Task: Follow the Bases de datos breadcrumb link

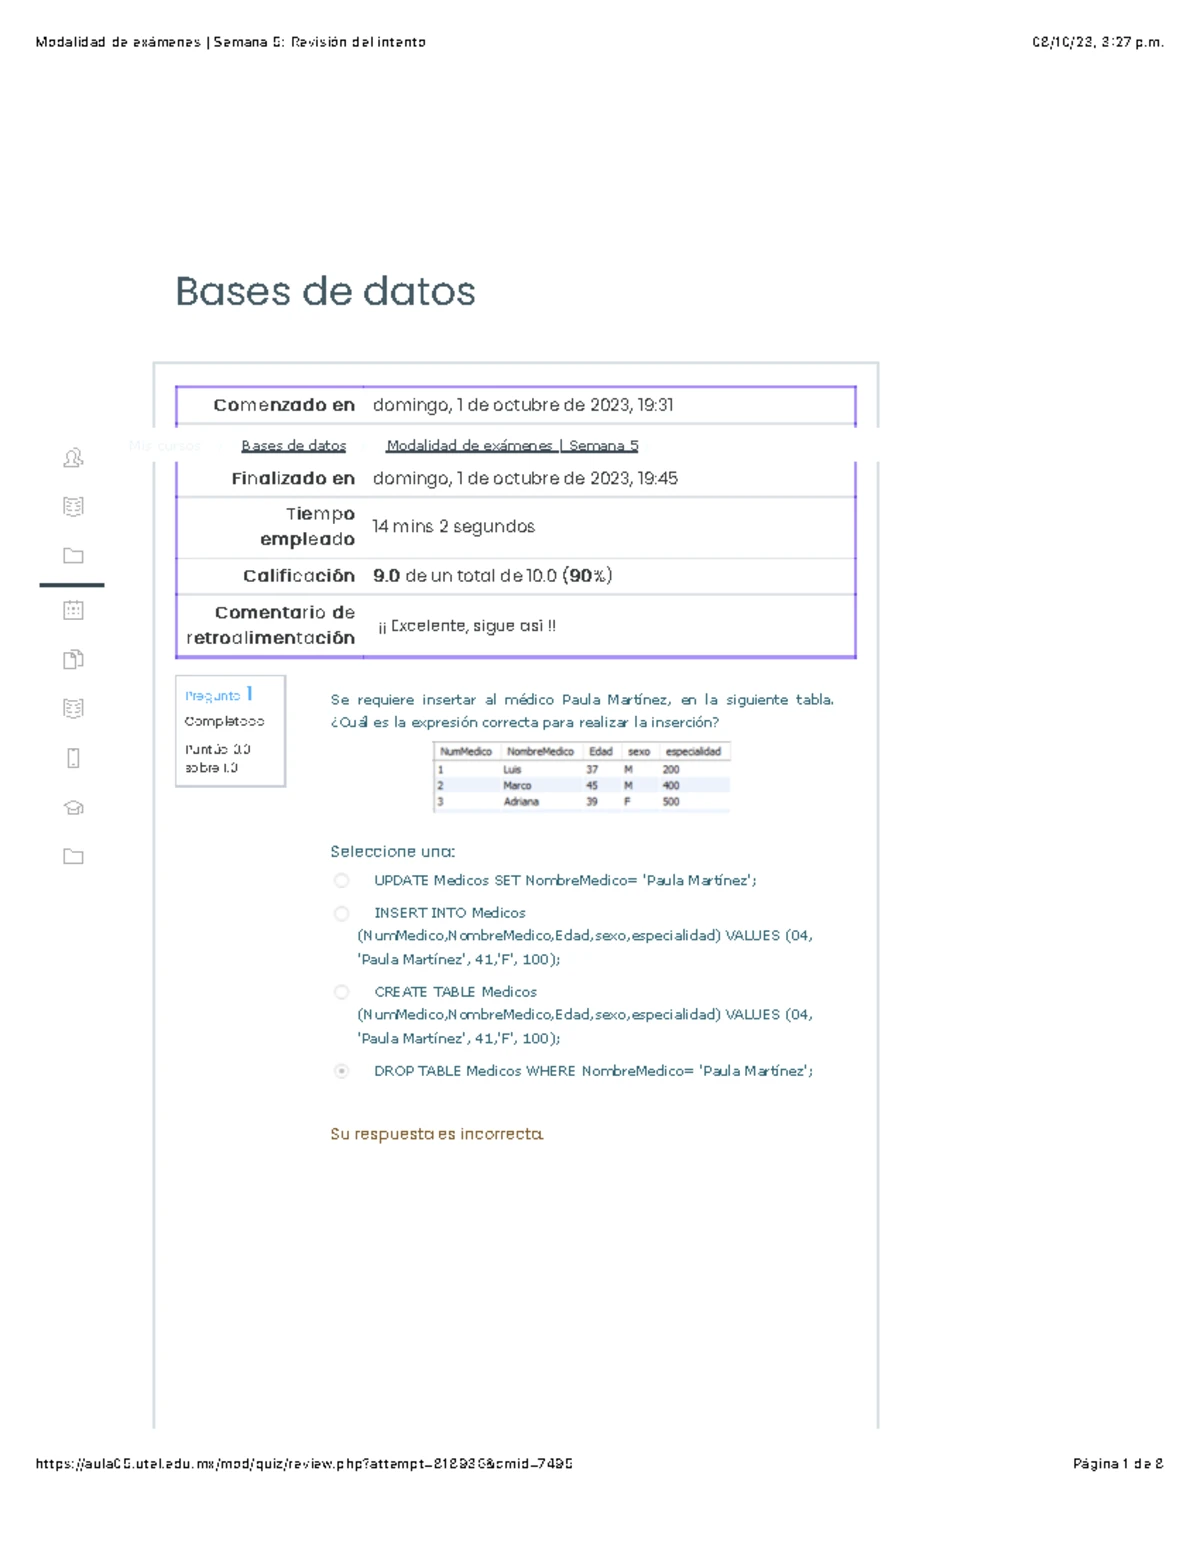Action: click(x=293, y=446)
